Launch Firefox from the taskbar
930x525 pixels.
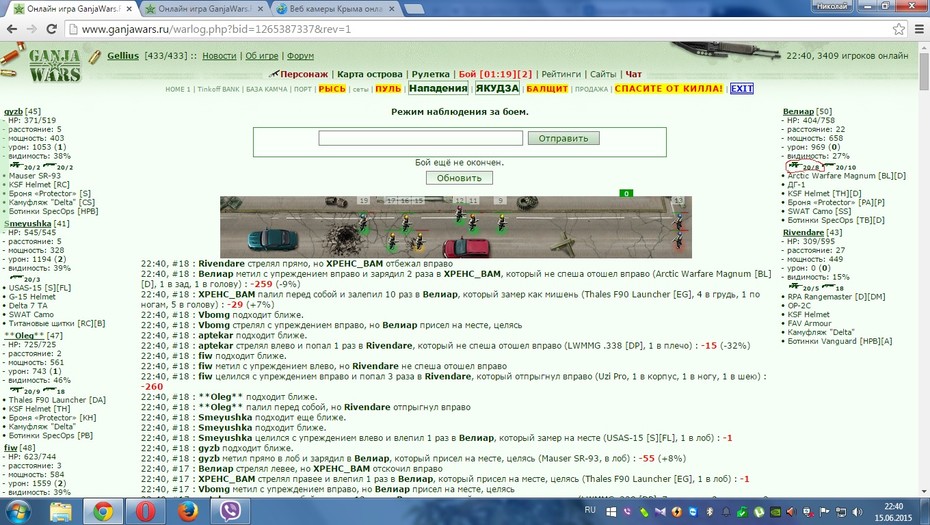pos(188,511)
